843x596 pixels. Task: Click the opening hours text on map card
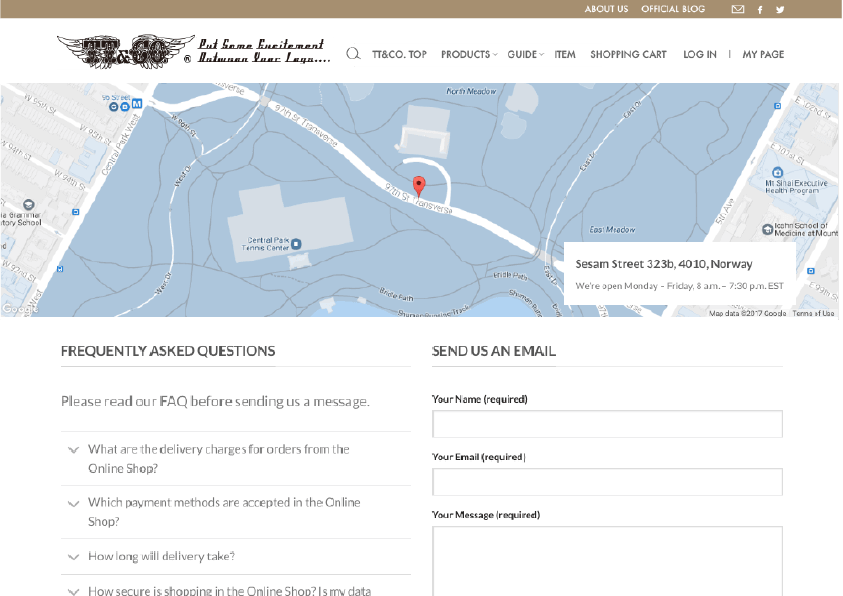679,286
